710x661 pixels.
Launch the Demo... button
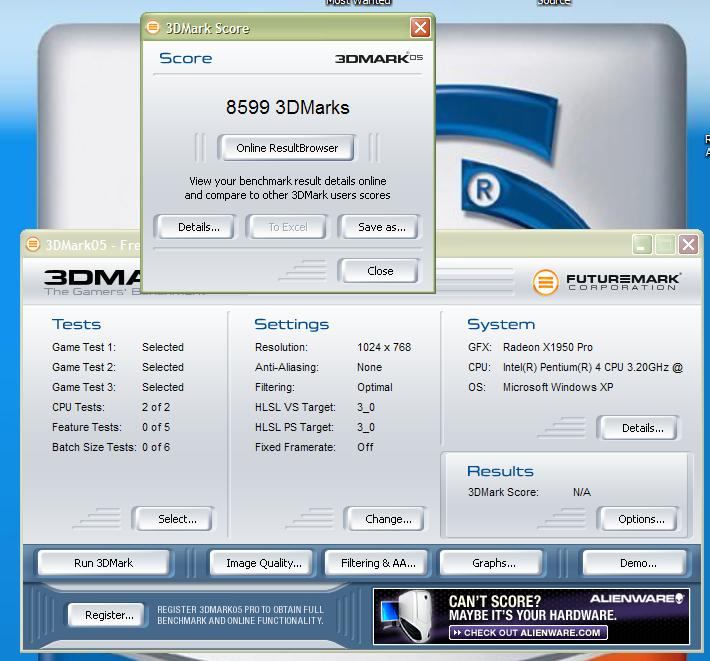click(x=635, y=563)
